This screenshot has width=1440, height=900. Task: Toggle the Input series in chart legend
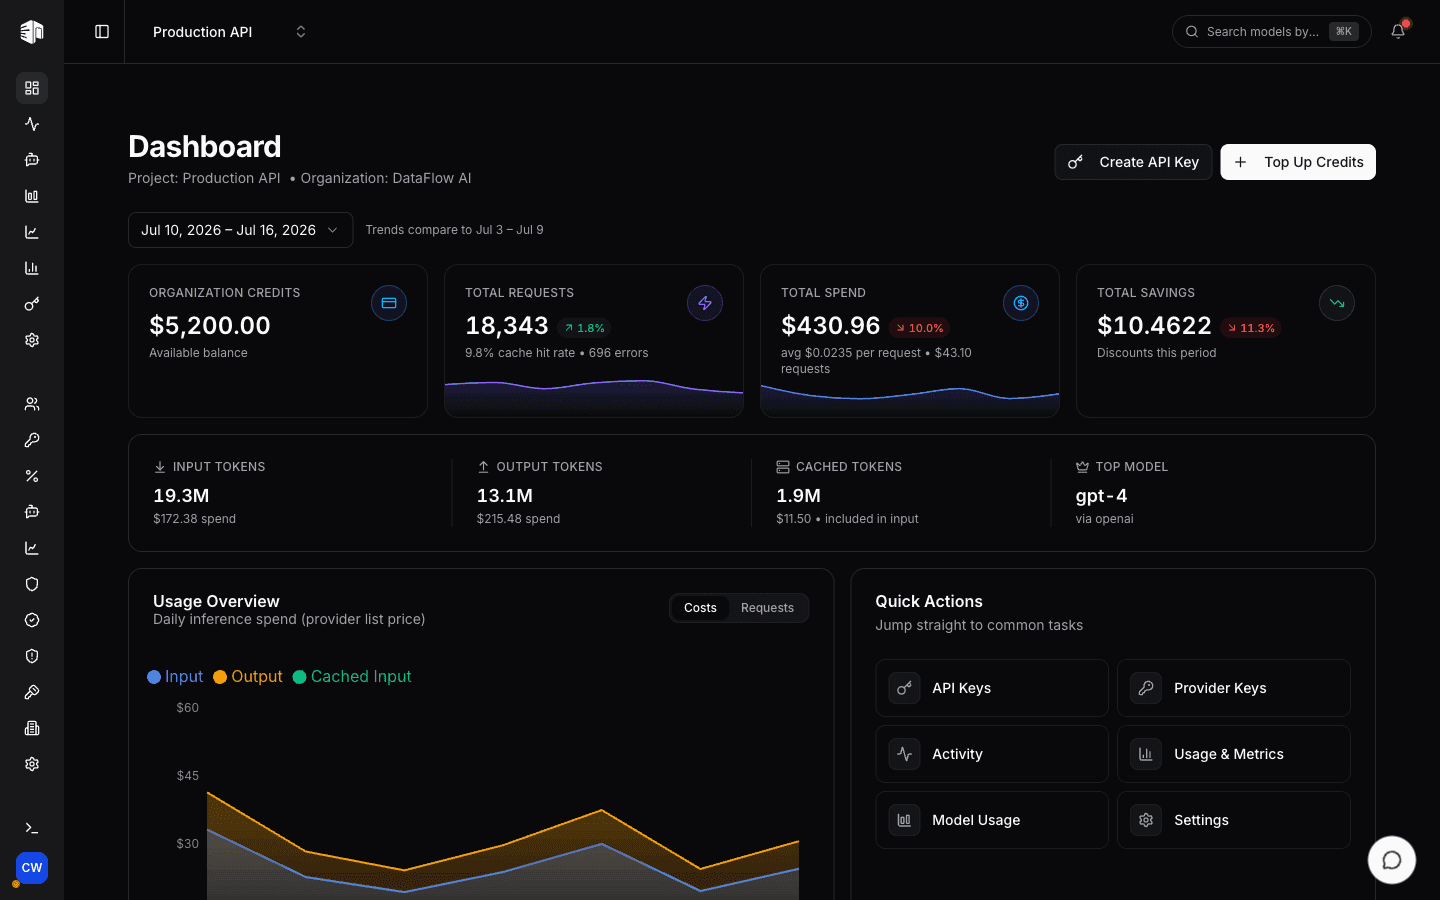pos(175,677)
